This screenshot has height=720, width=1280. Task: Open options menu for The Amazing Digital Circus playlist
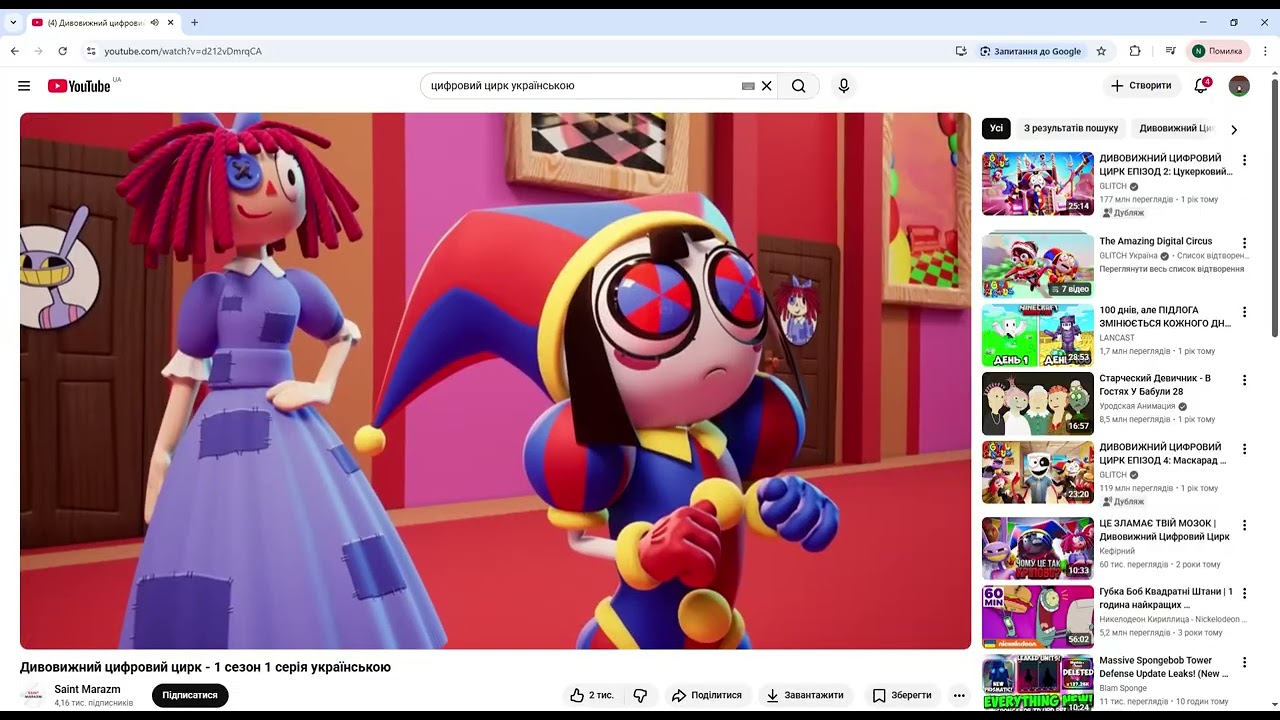point(1245,243)
